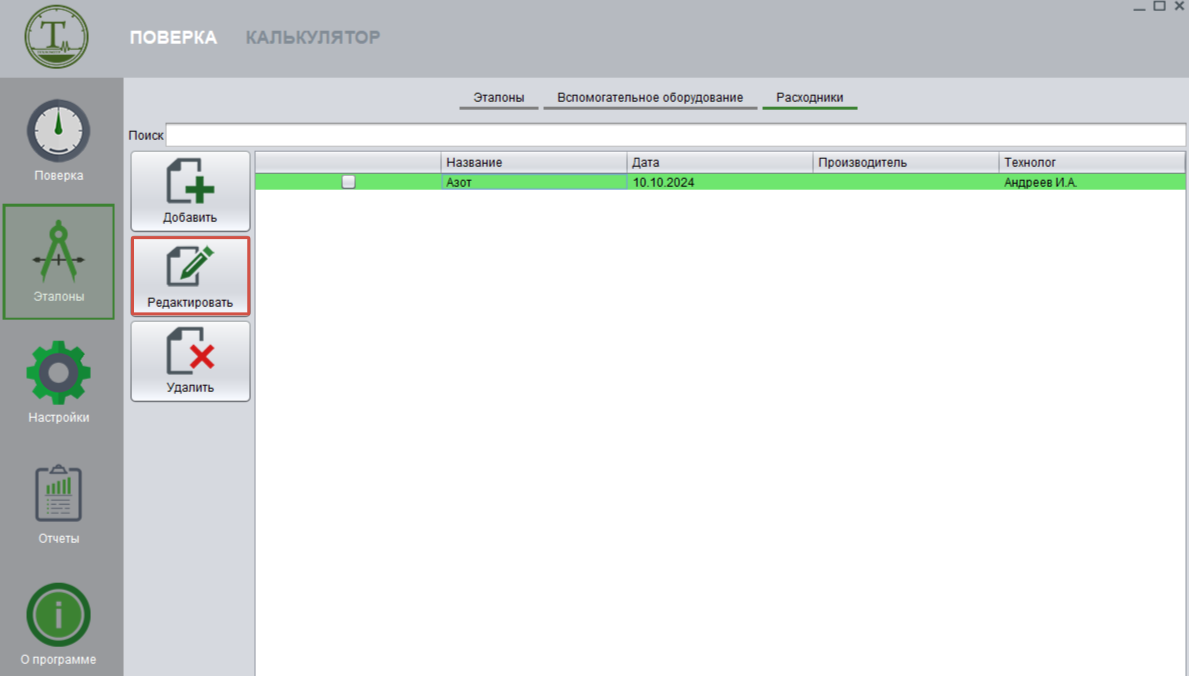Open the Поверка gauge icon in sidebar
This screenshot has height=676, width=1189.
58,133
